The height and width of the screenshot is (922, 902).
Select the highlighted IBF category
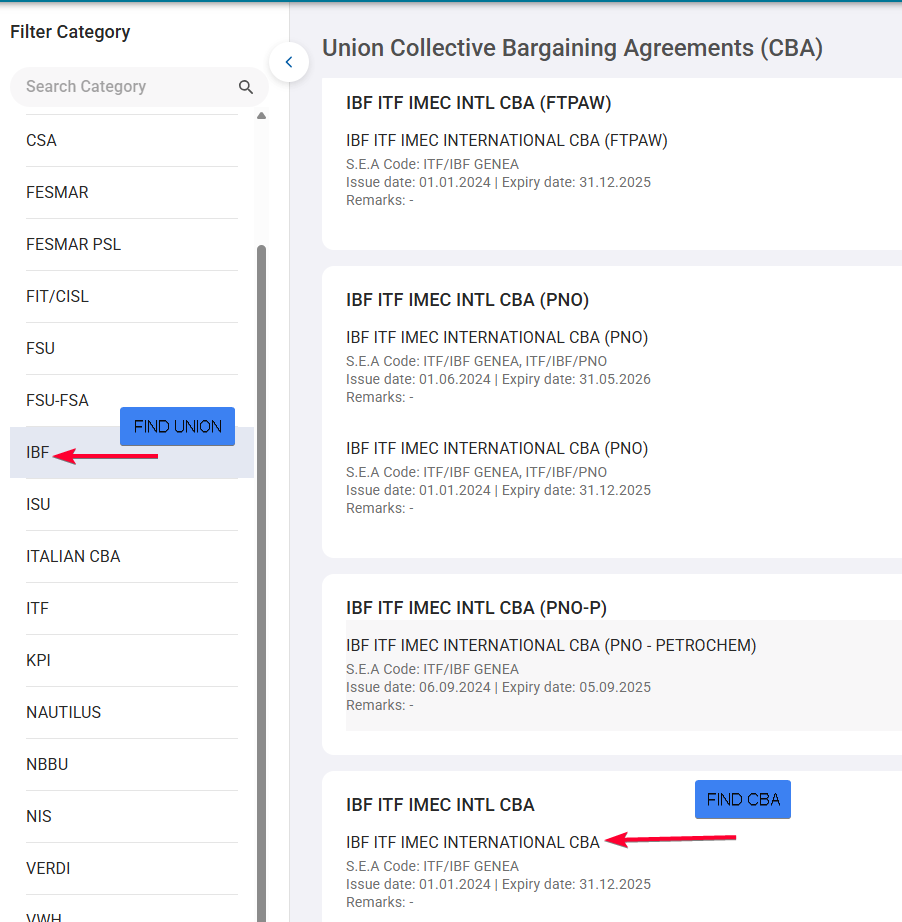(132, 453)
